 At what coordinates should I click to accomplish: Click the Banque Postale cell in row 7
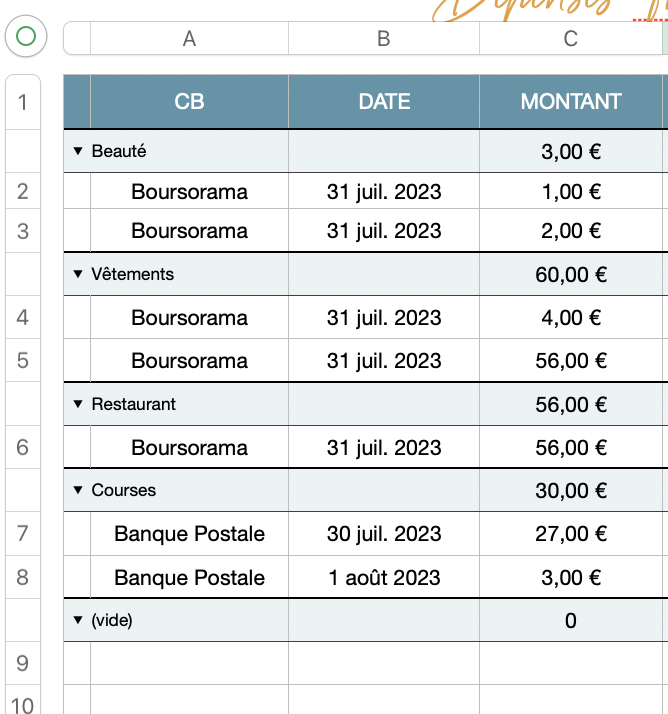pyautogui.click(x=189, y=534)
